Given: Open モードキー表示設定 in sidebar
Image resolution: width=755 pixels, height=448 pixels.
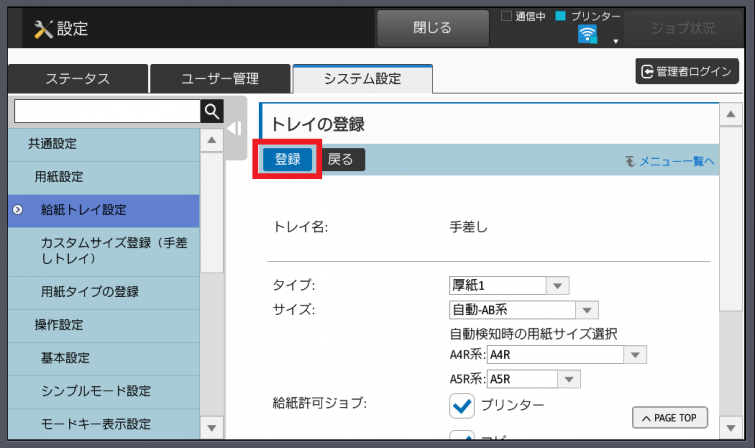Looking at the screenshot, I should 104,424.
